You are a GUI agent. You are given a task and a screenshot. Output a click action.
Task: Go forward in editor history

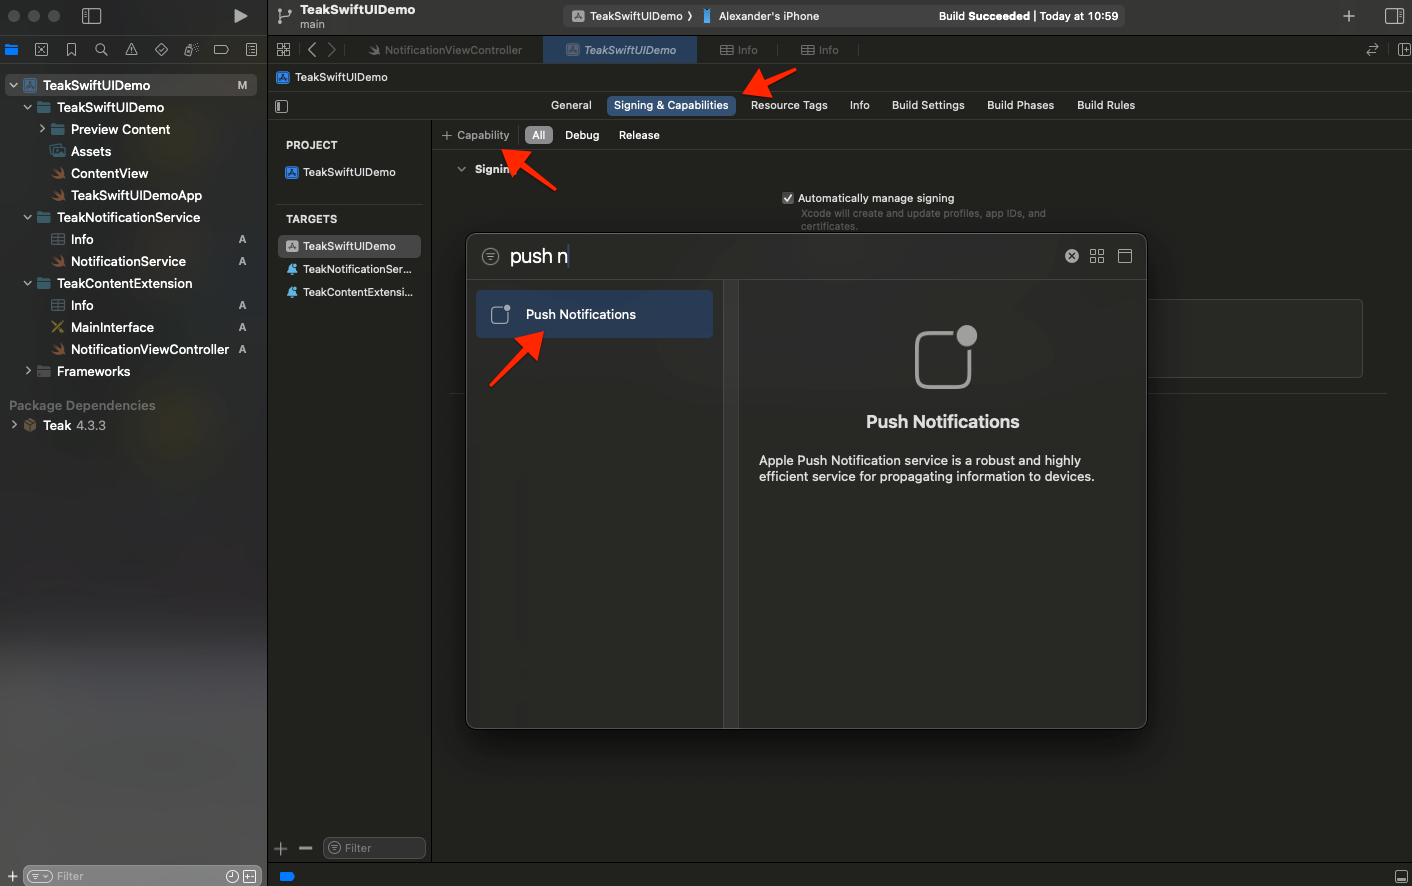[332, 49]
